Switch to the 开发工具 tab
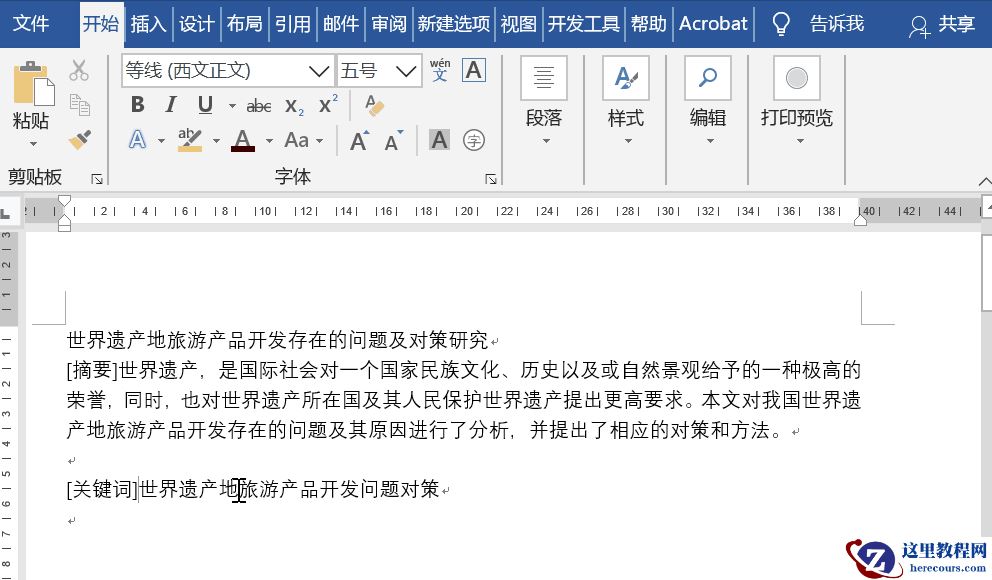 [x=583, y=24]
